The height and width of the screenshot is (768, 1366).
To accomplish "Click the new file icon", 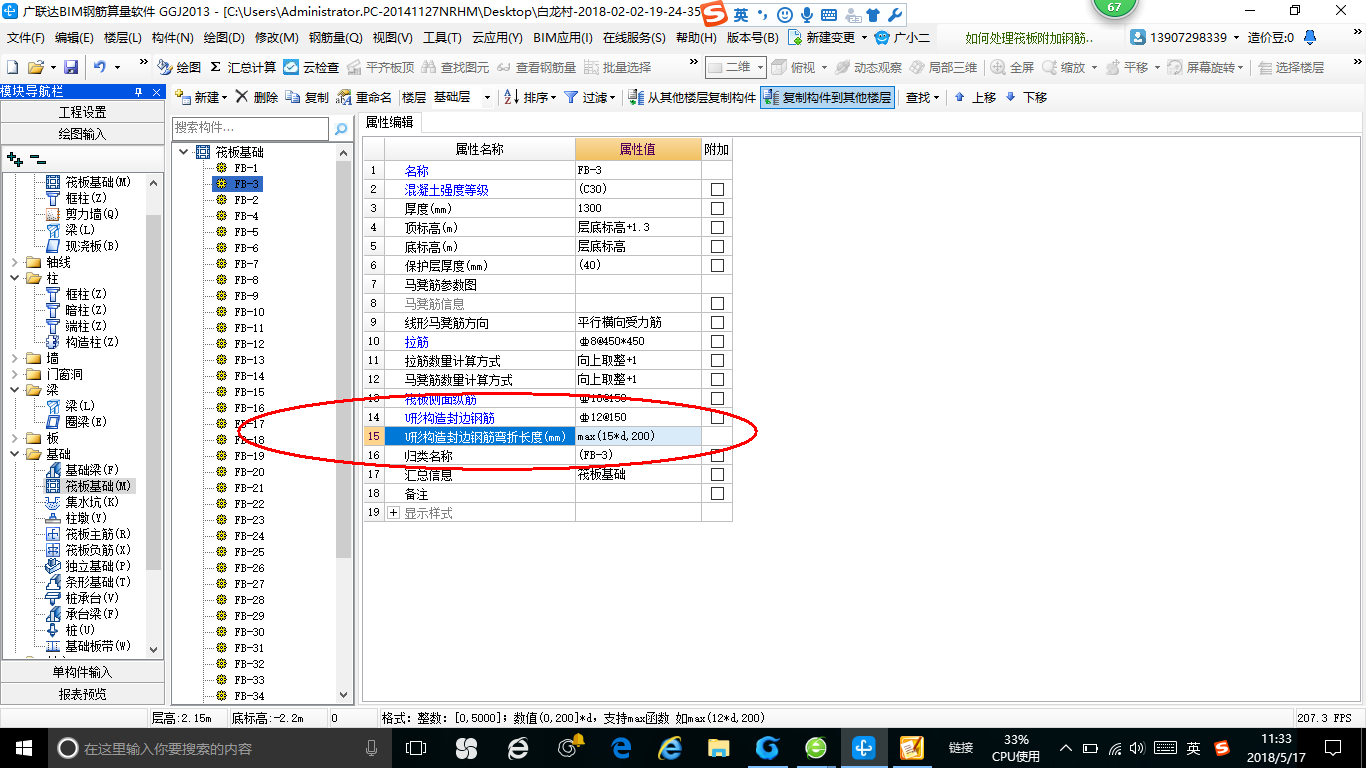I will (13, 67).
